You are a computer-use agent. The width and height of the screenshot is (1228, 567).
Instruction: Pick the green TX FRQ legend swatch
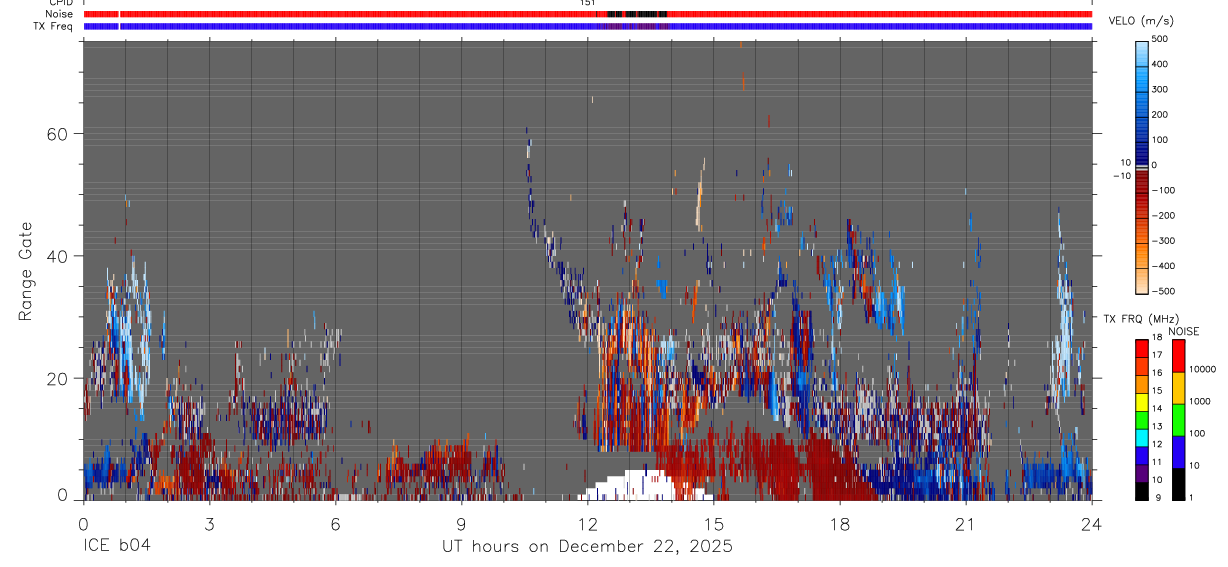pyautogui.click(x=1142, y=419)
